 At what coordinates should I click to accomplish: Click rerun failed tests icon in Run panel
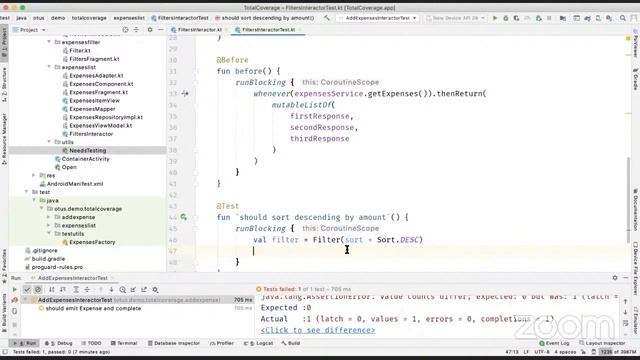(x=14, y=300)
